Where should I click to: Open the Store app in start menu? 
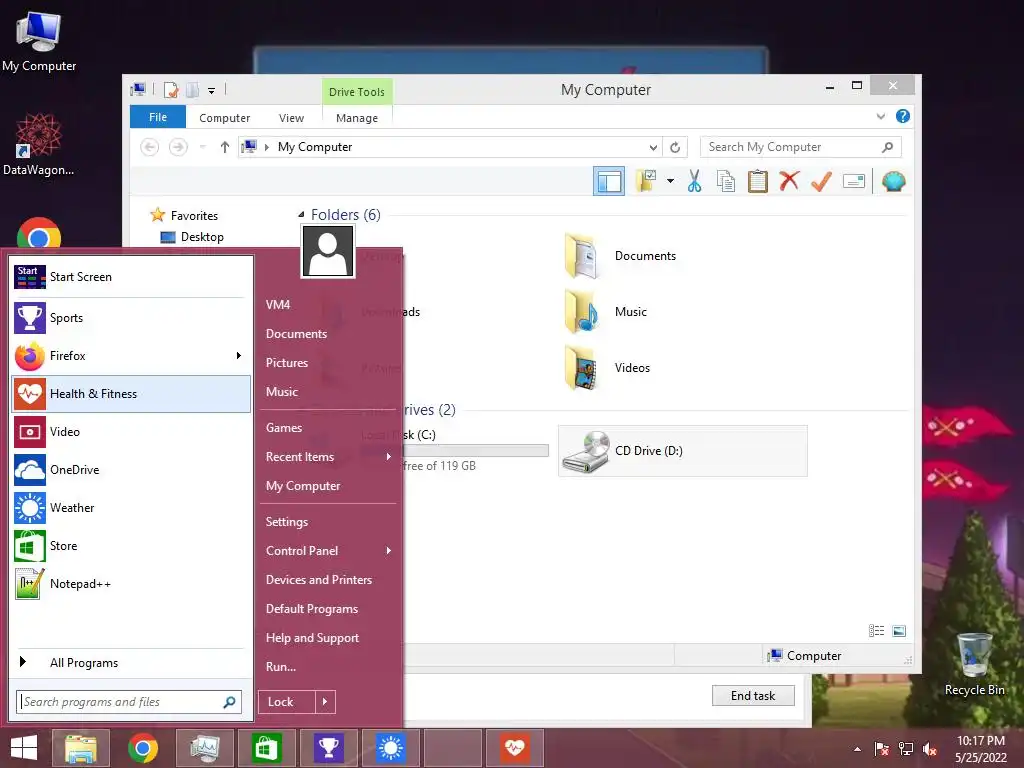tap(131, 545)
